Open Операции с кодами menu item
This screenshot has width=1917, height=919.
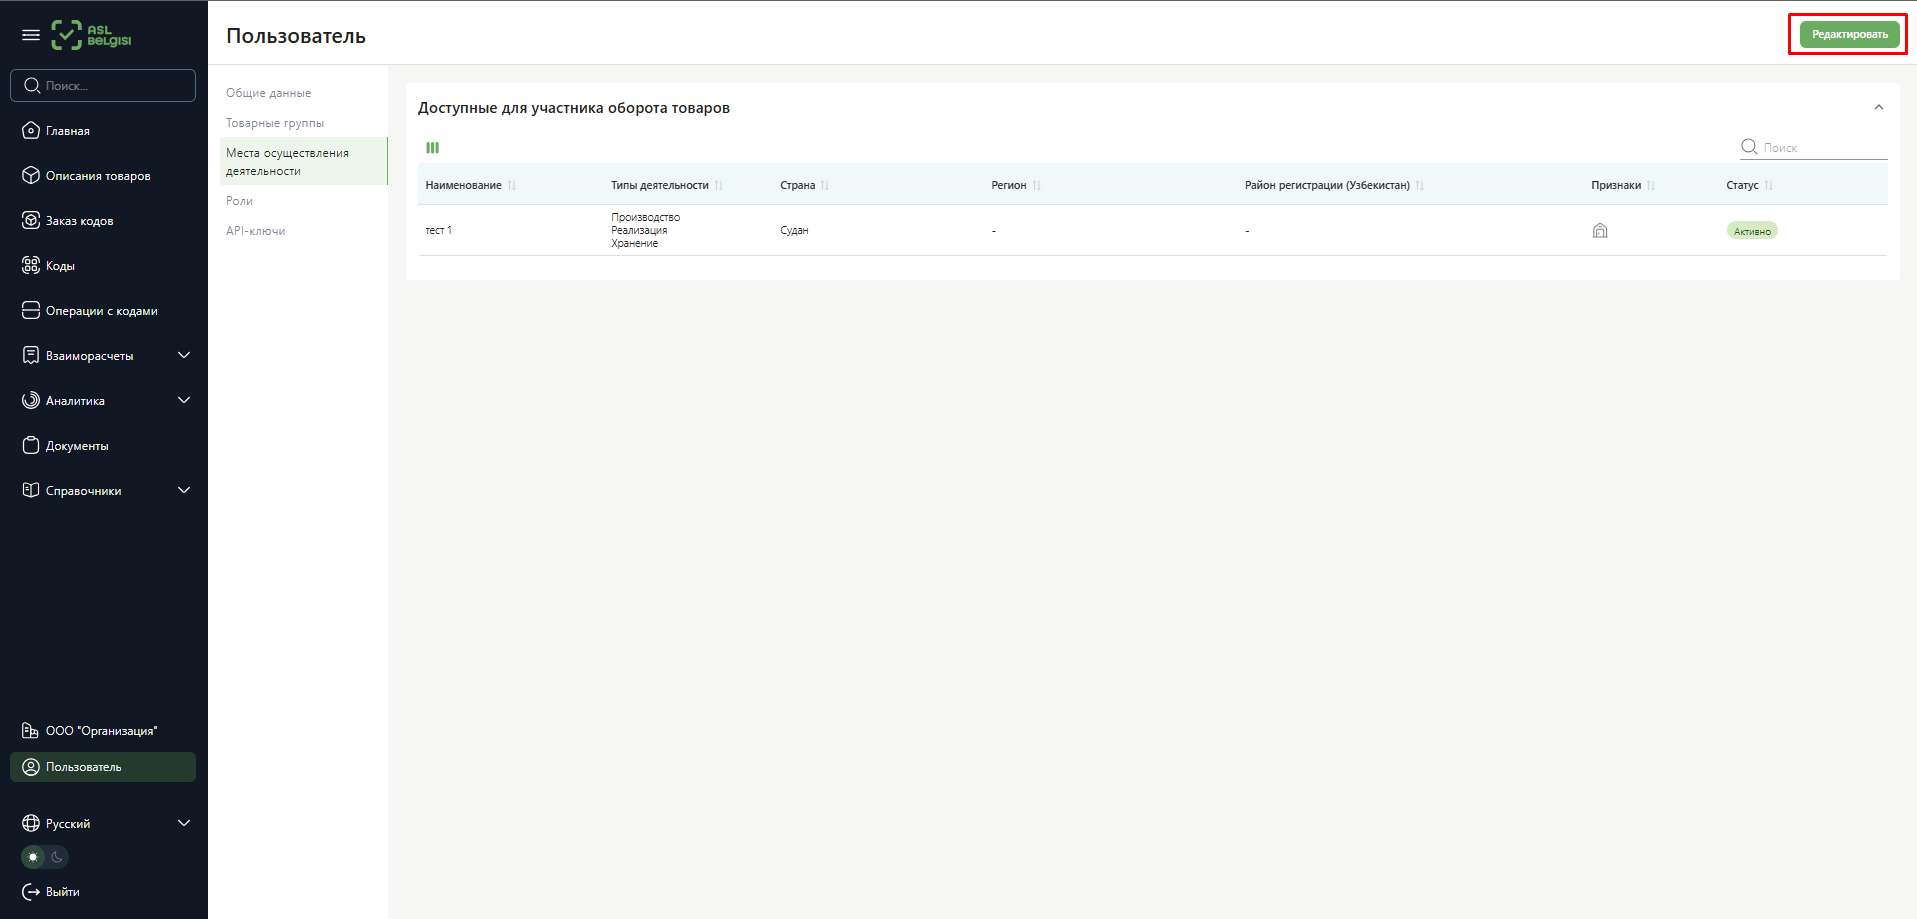(102, 311)
